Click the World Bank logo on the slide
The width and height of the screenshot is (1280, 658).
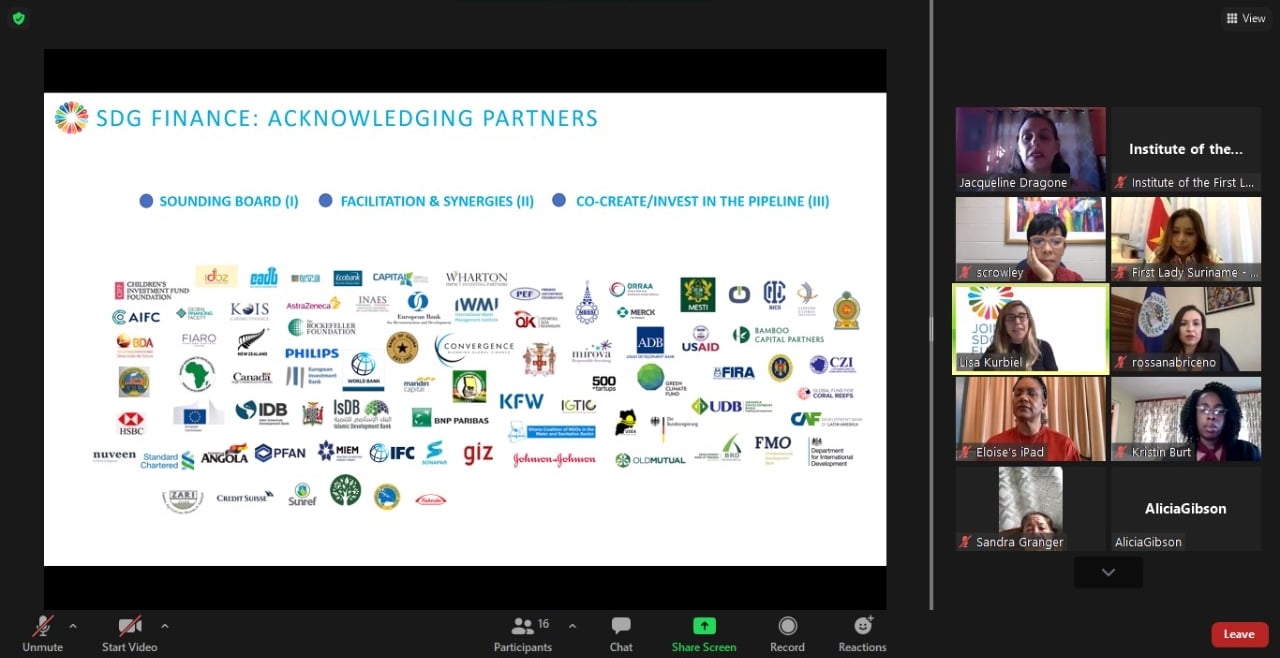pos(363,369)
